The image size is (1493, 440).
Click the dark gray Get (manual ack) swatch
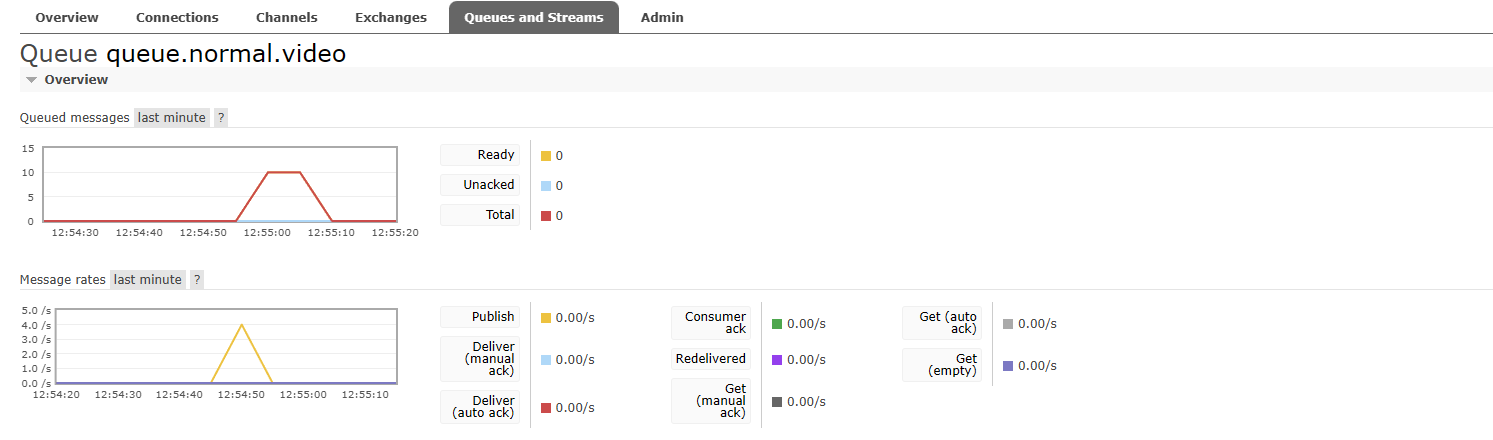click(x=777, y=402)
